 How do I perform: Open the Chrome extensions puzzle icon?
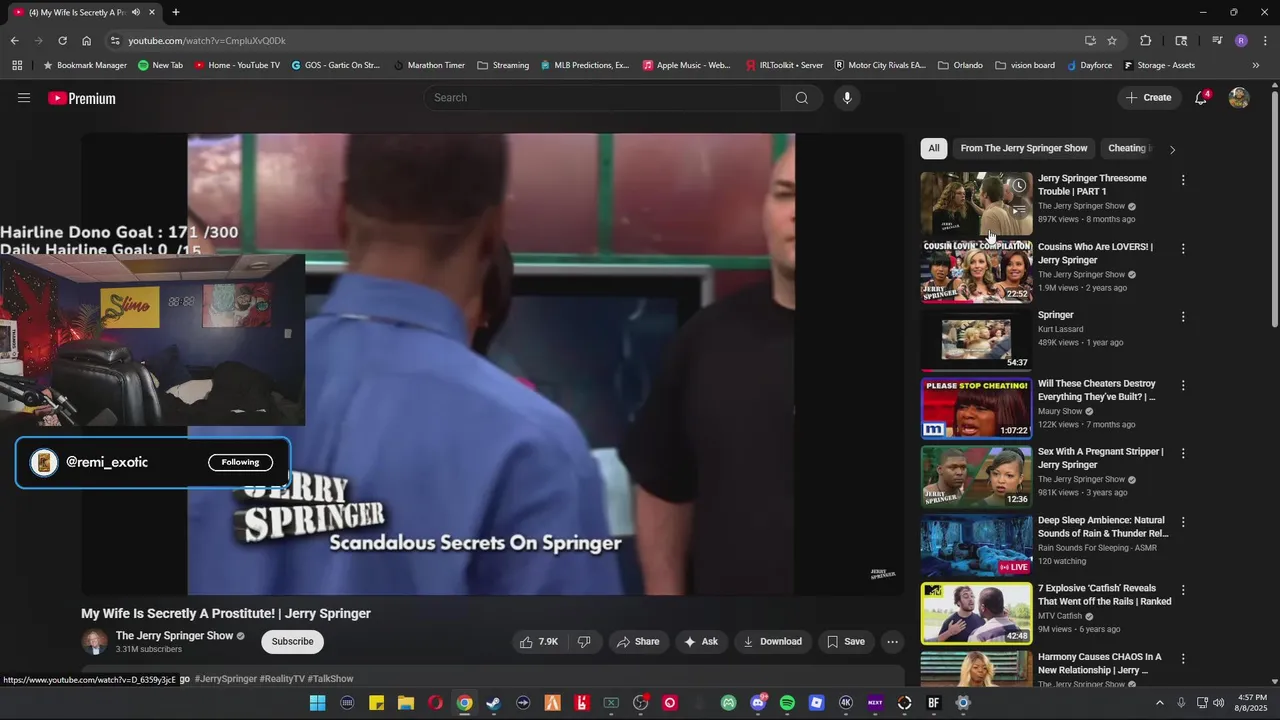pyautogui.click(x=1146, y=41)
